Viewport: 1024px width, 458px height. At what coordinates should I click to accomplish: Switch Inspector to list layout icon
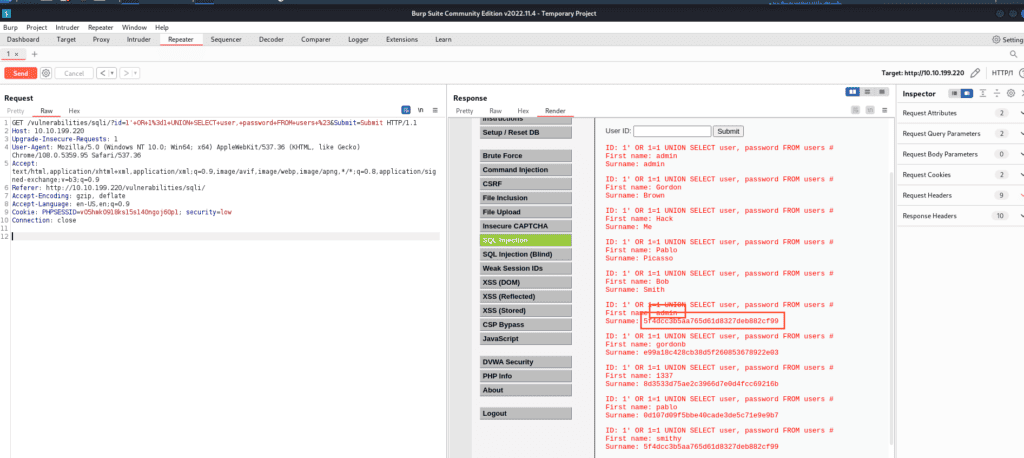[954, 93]
